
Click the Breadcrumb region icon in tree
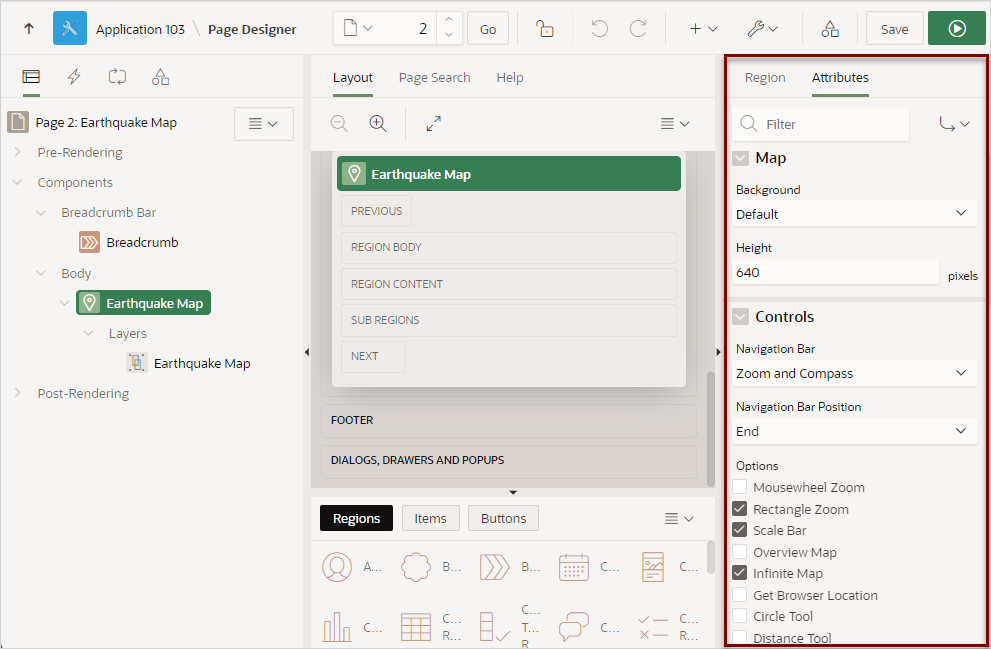(x=89, y=242)
